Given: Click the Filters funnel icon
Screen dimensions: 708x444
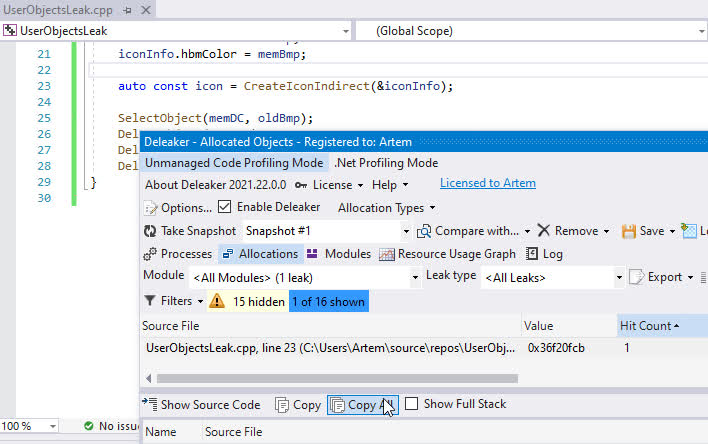Looking at the screenshot, I should 150,300.
